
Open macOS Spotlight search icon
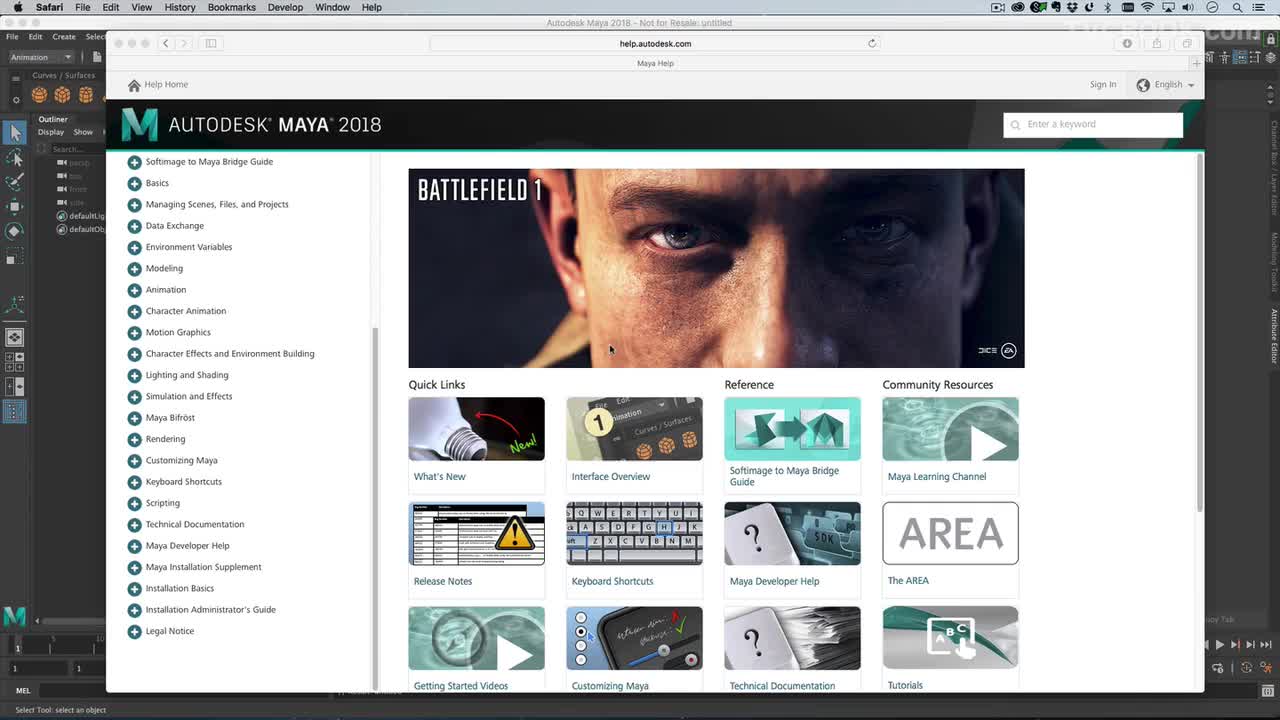pyautogui.click(x=1237, y=7)
